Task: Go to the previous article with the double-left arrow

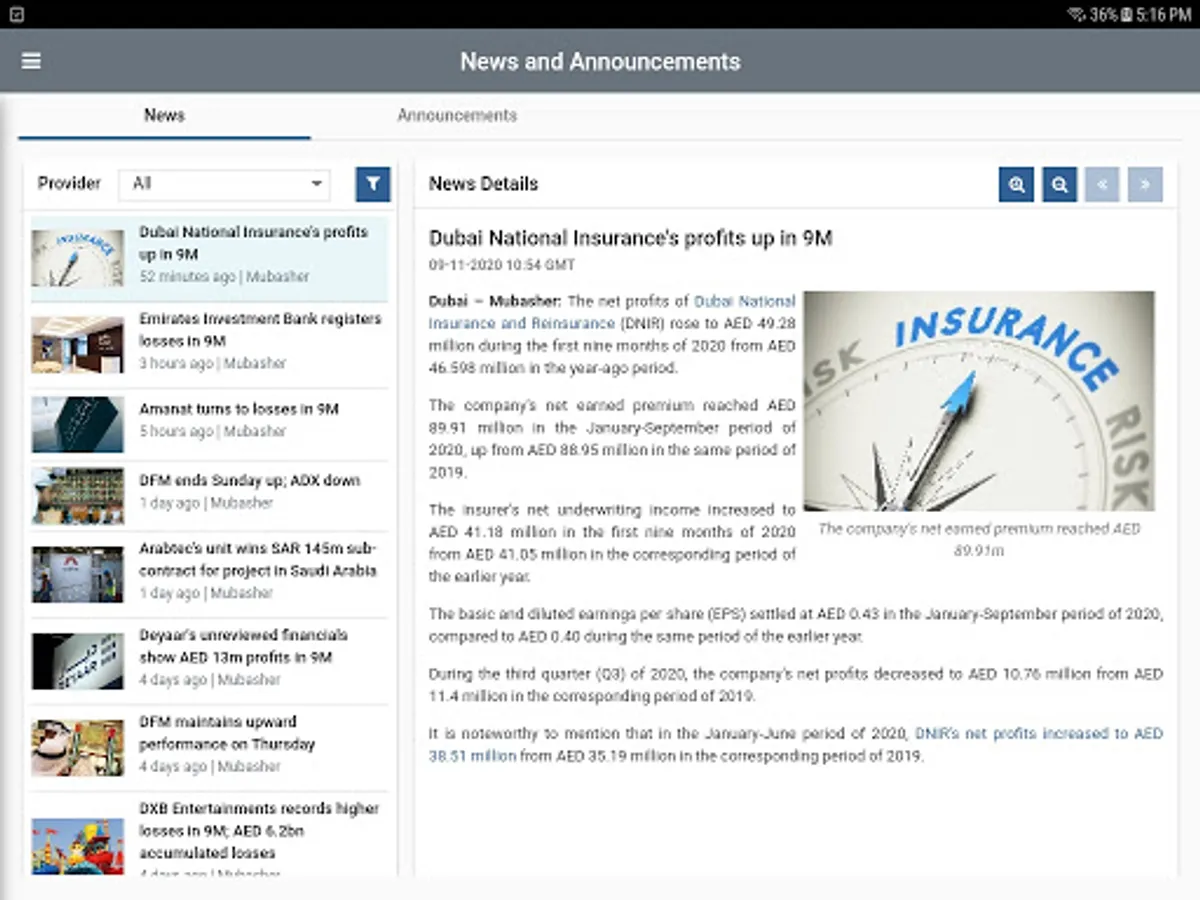Action: (x=1102, y=184)
